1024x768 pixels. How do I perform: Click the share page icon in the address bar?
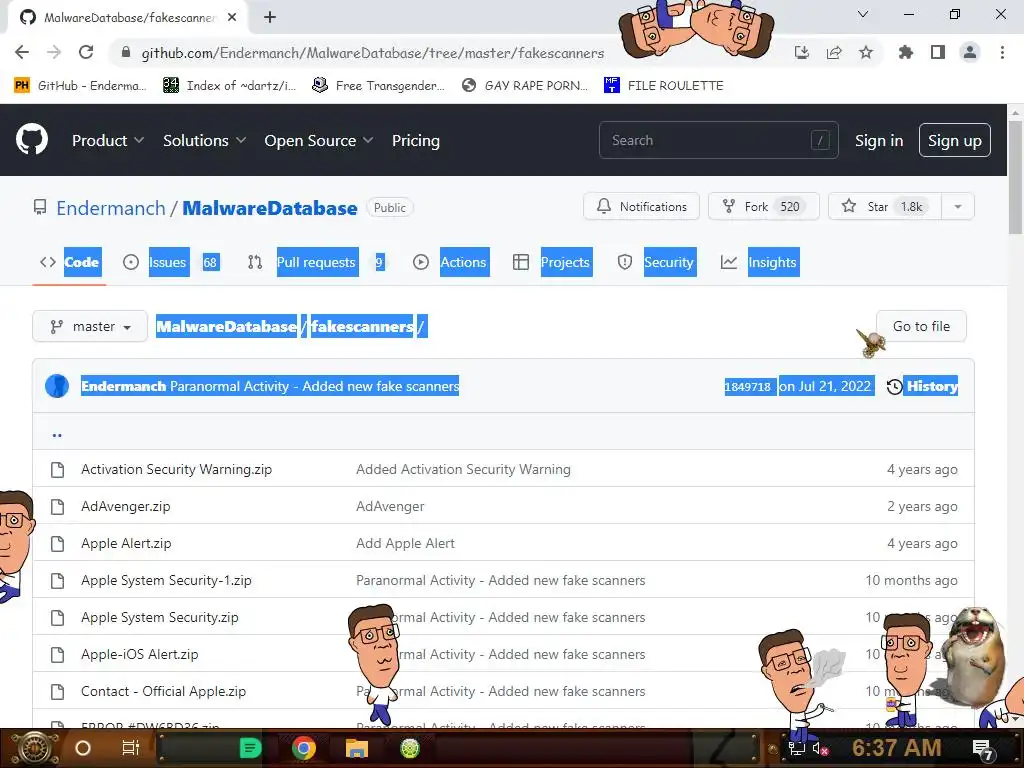point(834,52)
